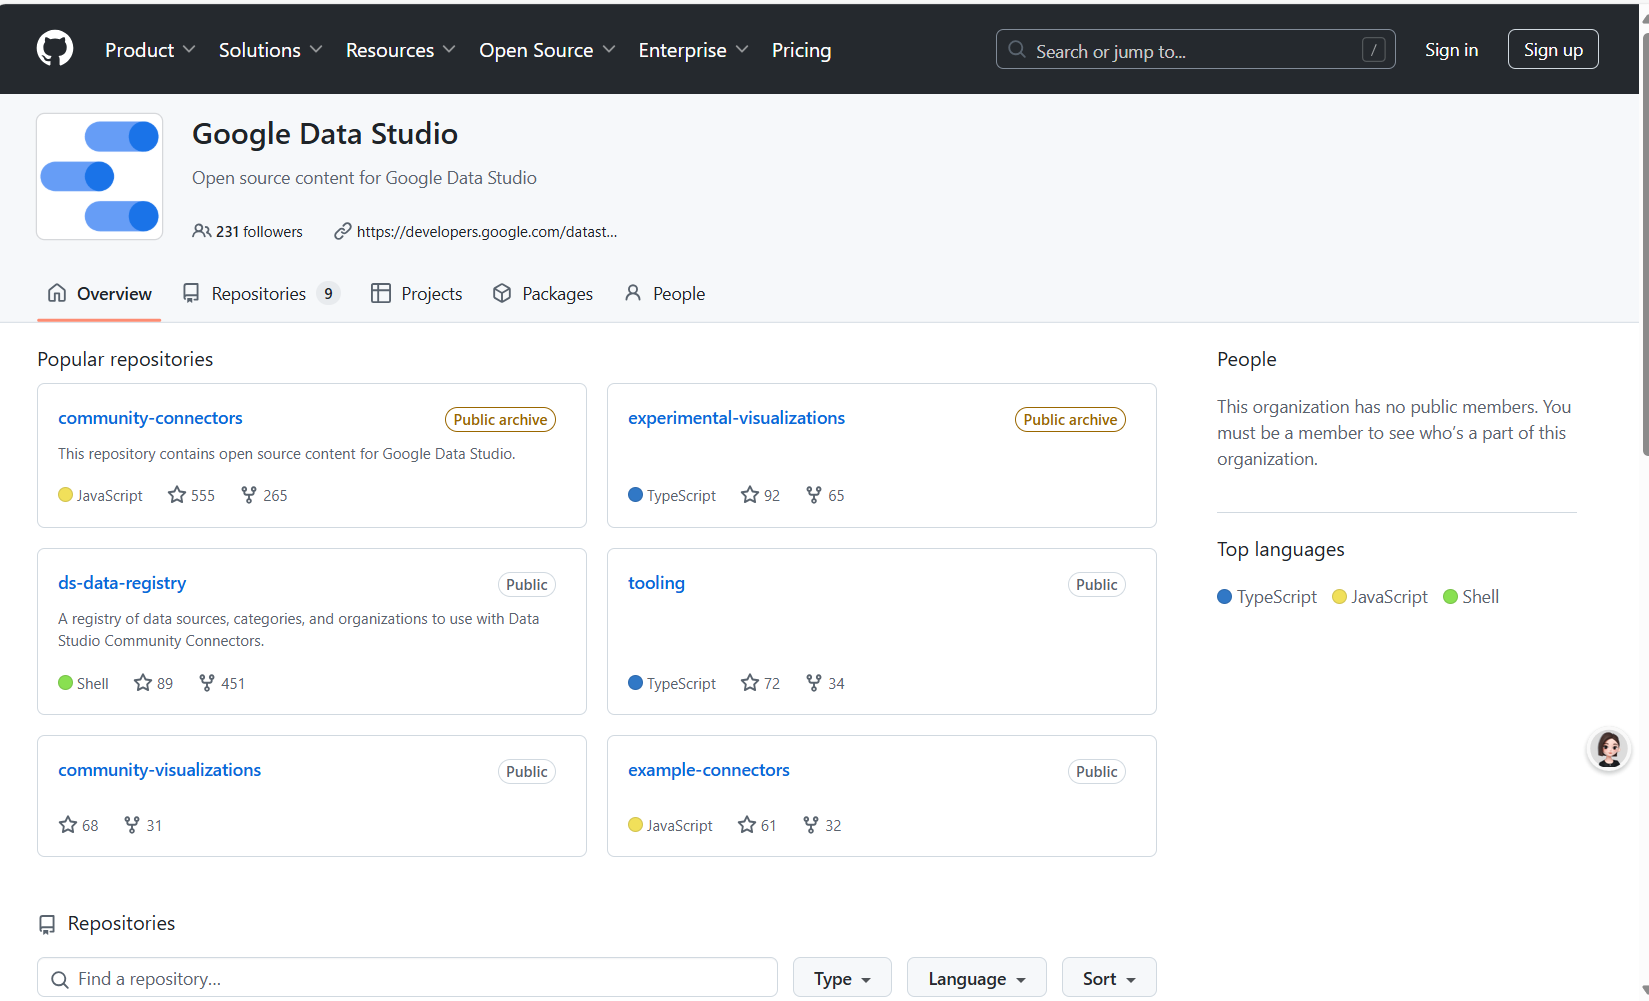
Task: Click the Public badge on ds-data-registry
Action: 526,585
